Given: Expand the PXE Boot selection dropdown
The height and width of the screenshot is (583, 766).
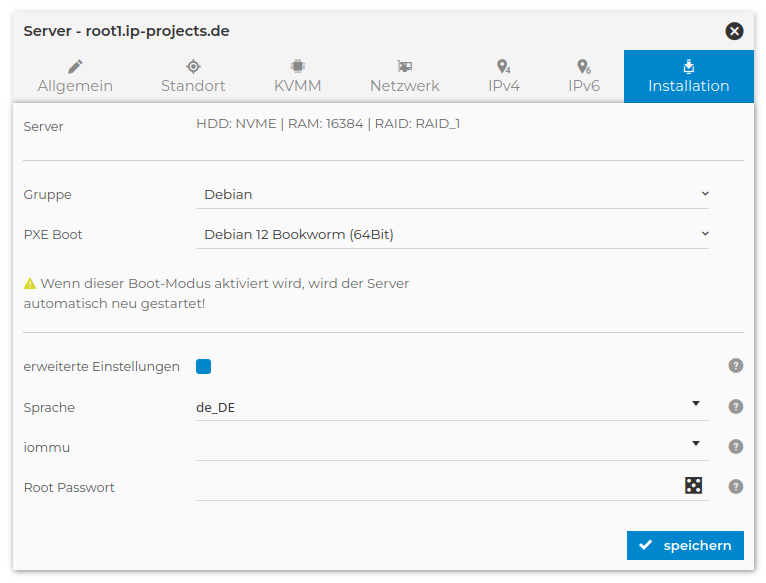Looking at the screenshot, I should click(452, 235).
